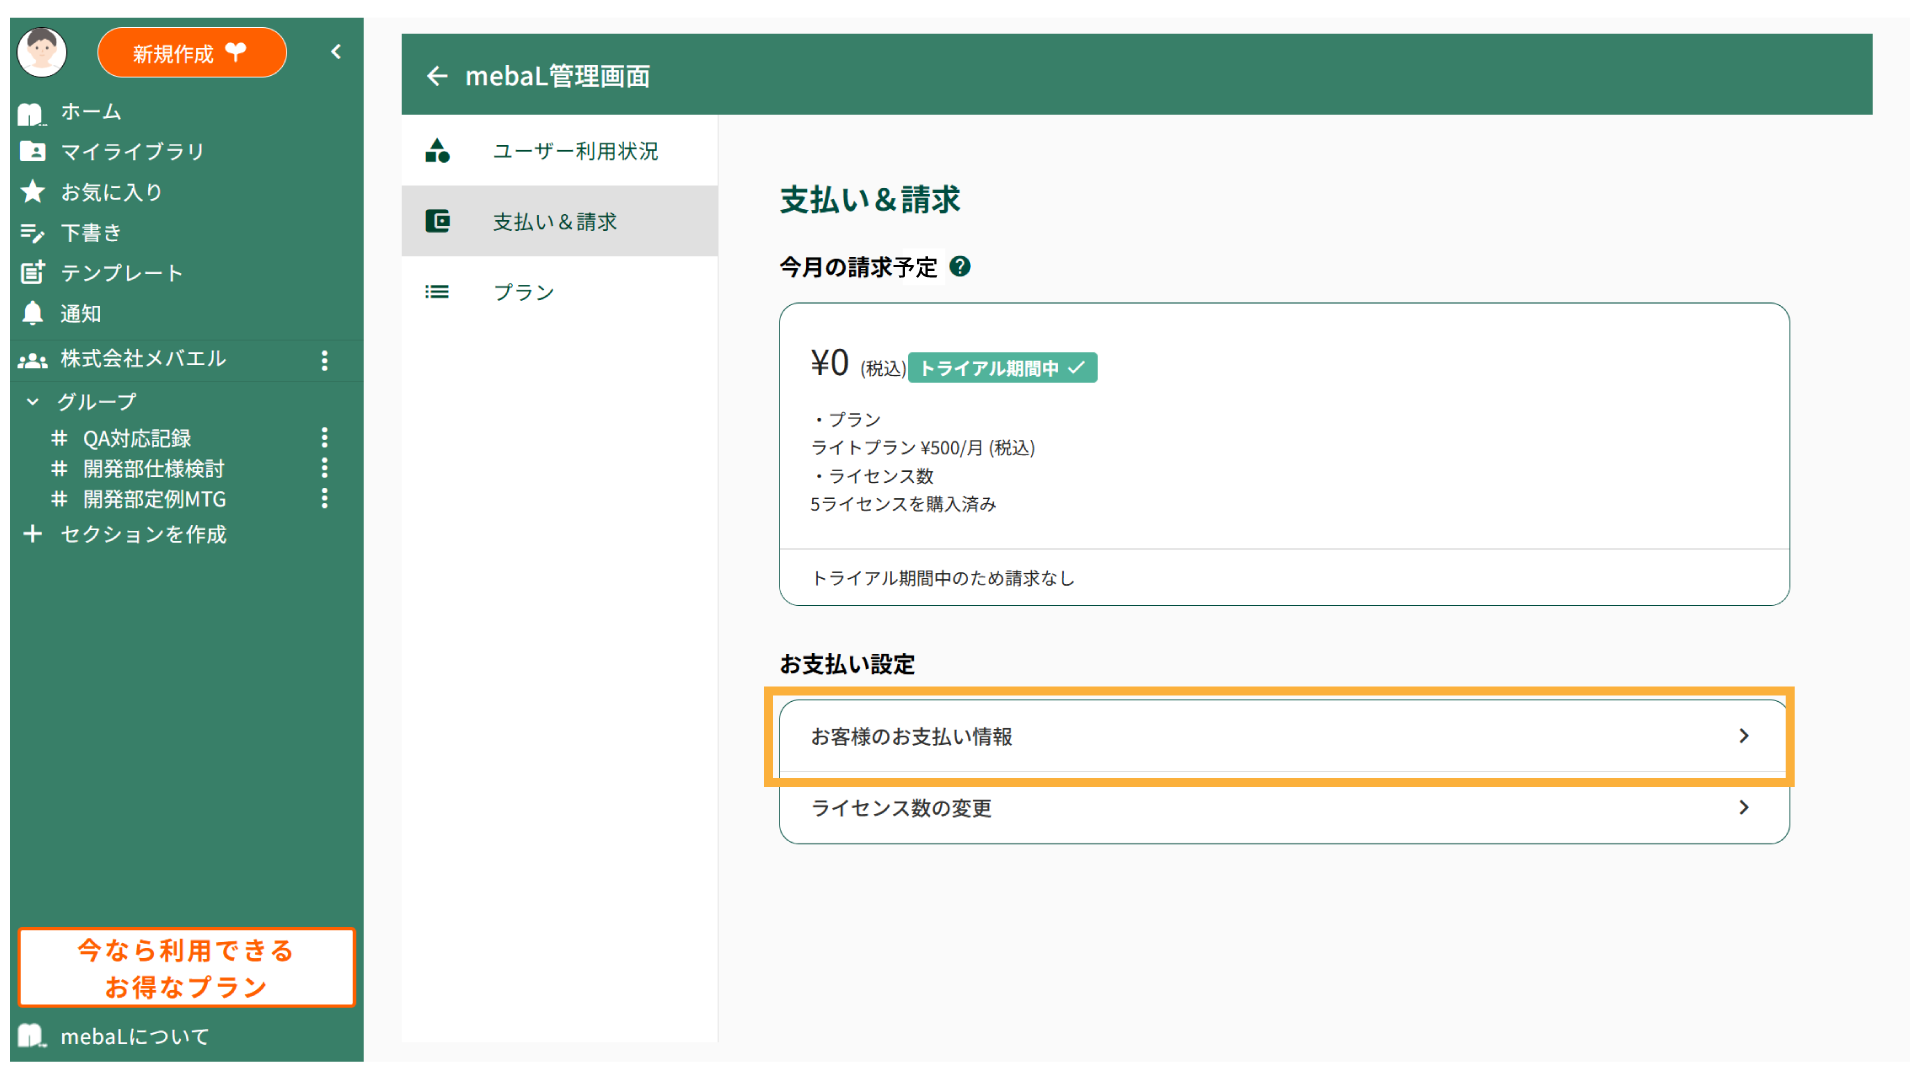Open マイライブラリ folder item
Image resolution: width=1920 pixels, height=1080 pixels.
point(130,152)
